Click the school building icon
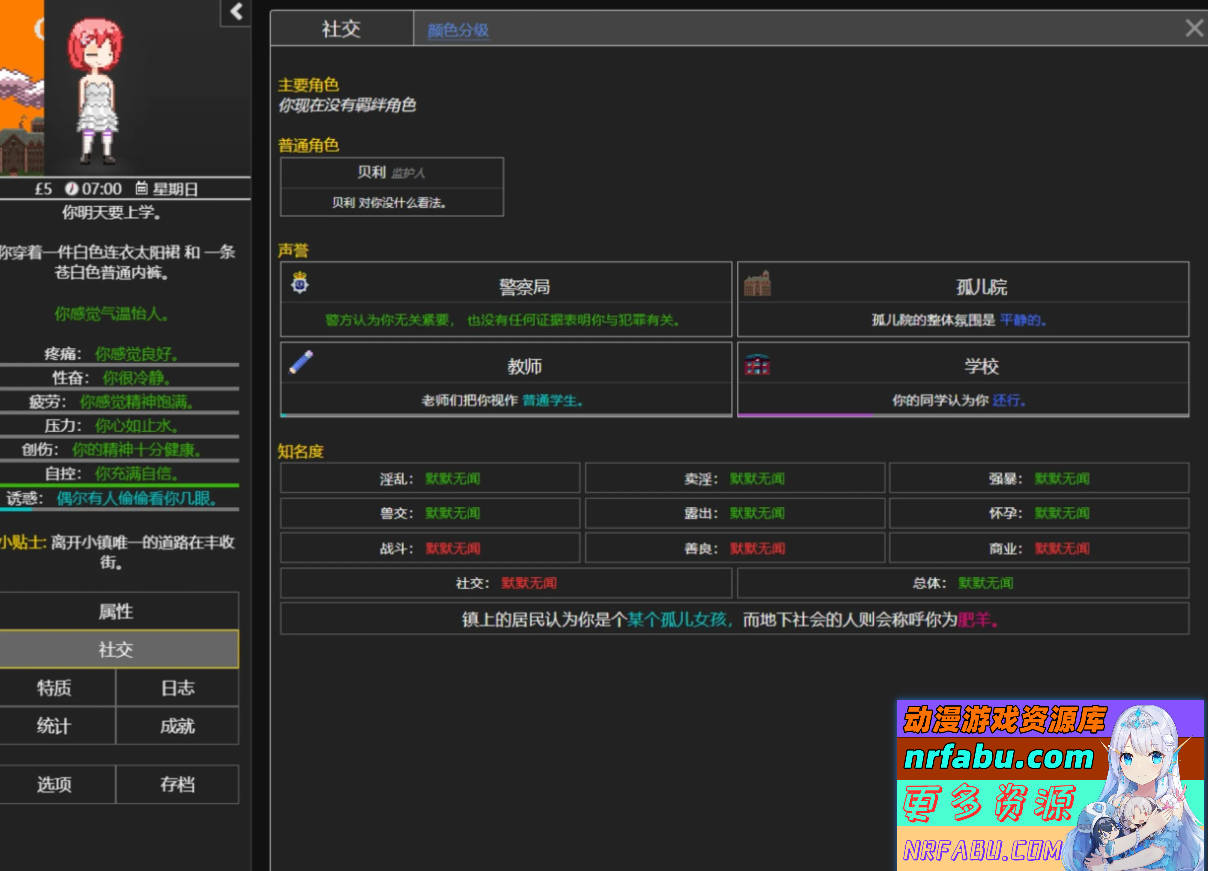1208x871 pixels. 757,364
